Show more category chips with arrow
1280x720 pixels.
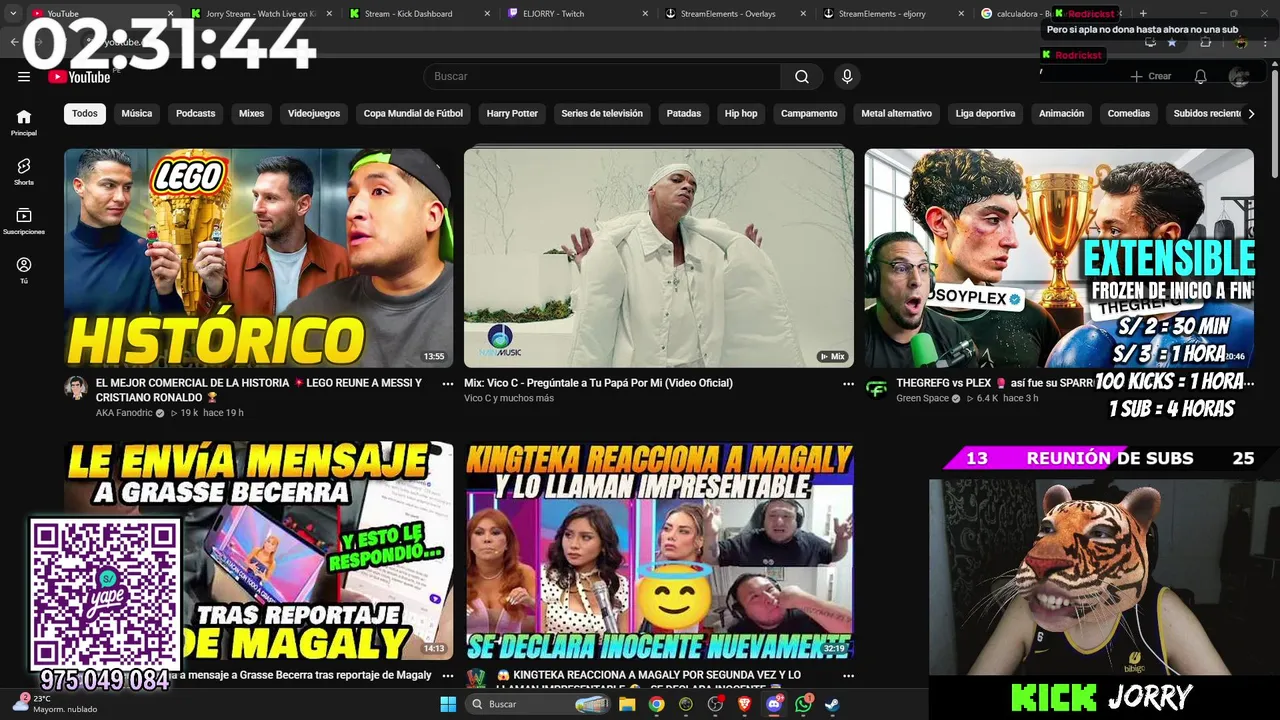point(1250,114)
